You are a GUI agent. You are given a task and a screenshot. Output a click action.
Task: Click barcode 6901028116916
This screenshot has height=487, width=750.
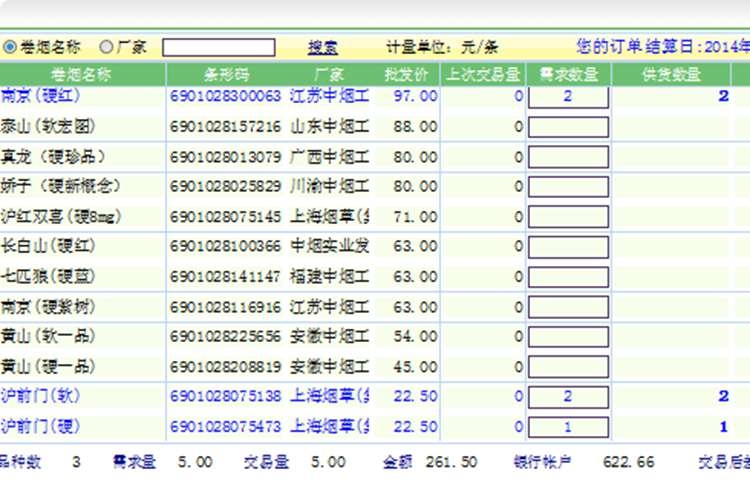tap(225, 307)
